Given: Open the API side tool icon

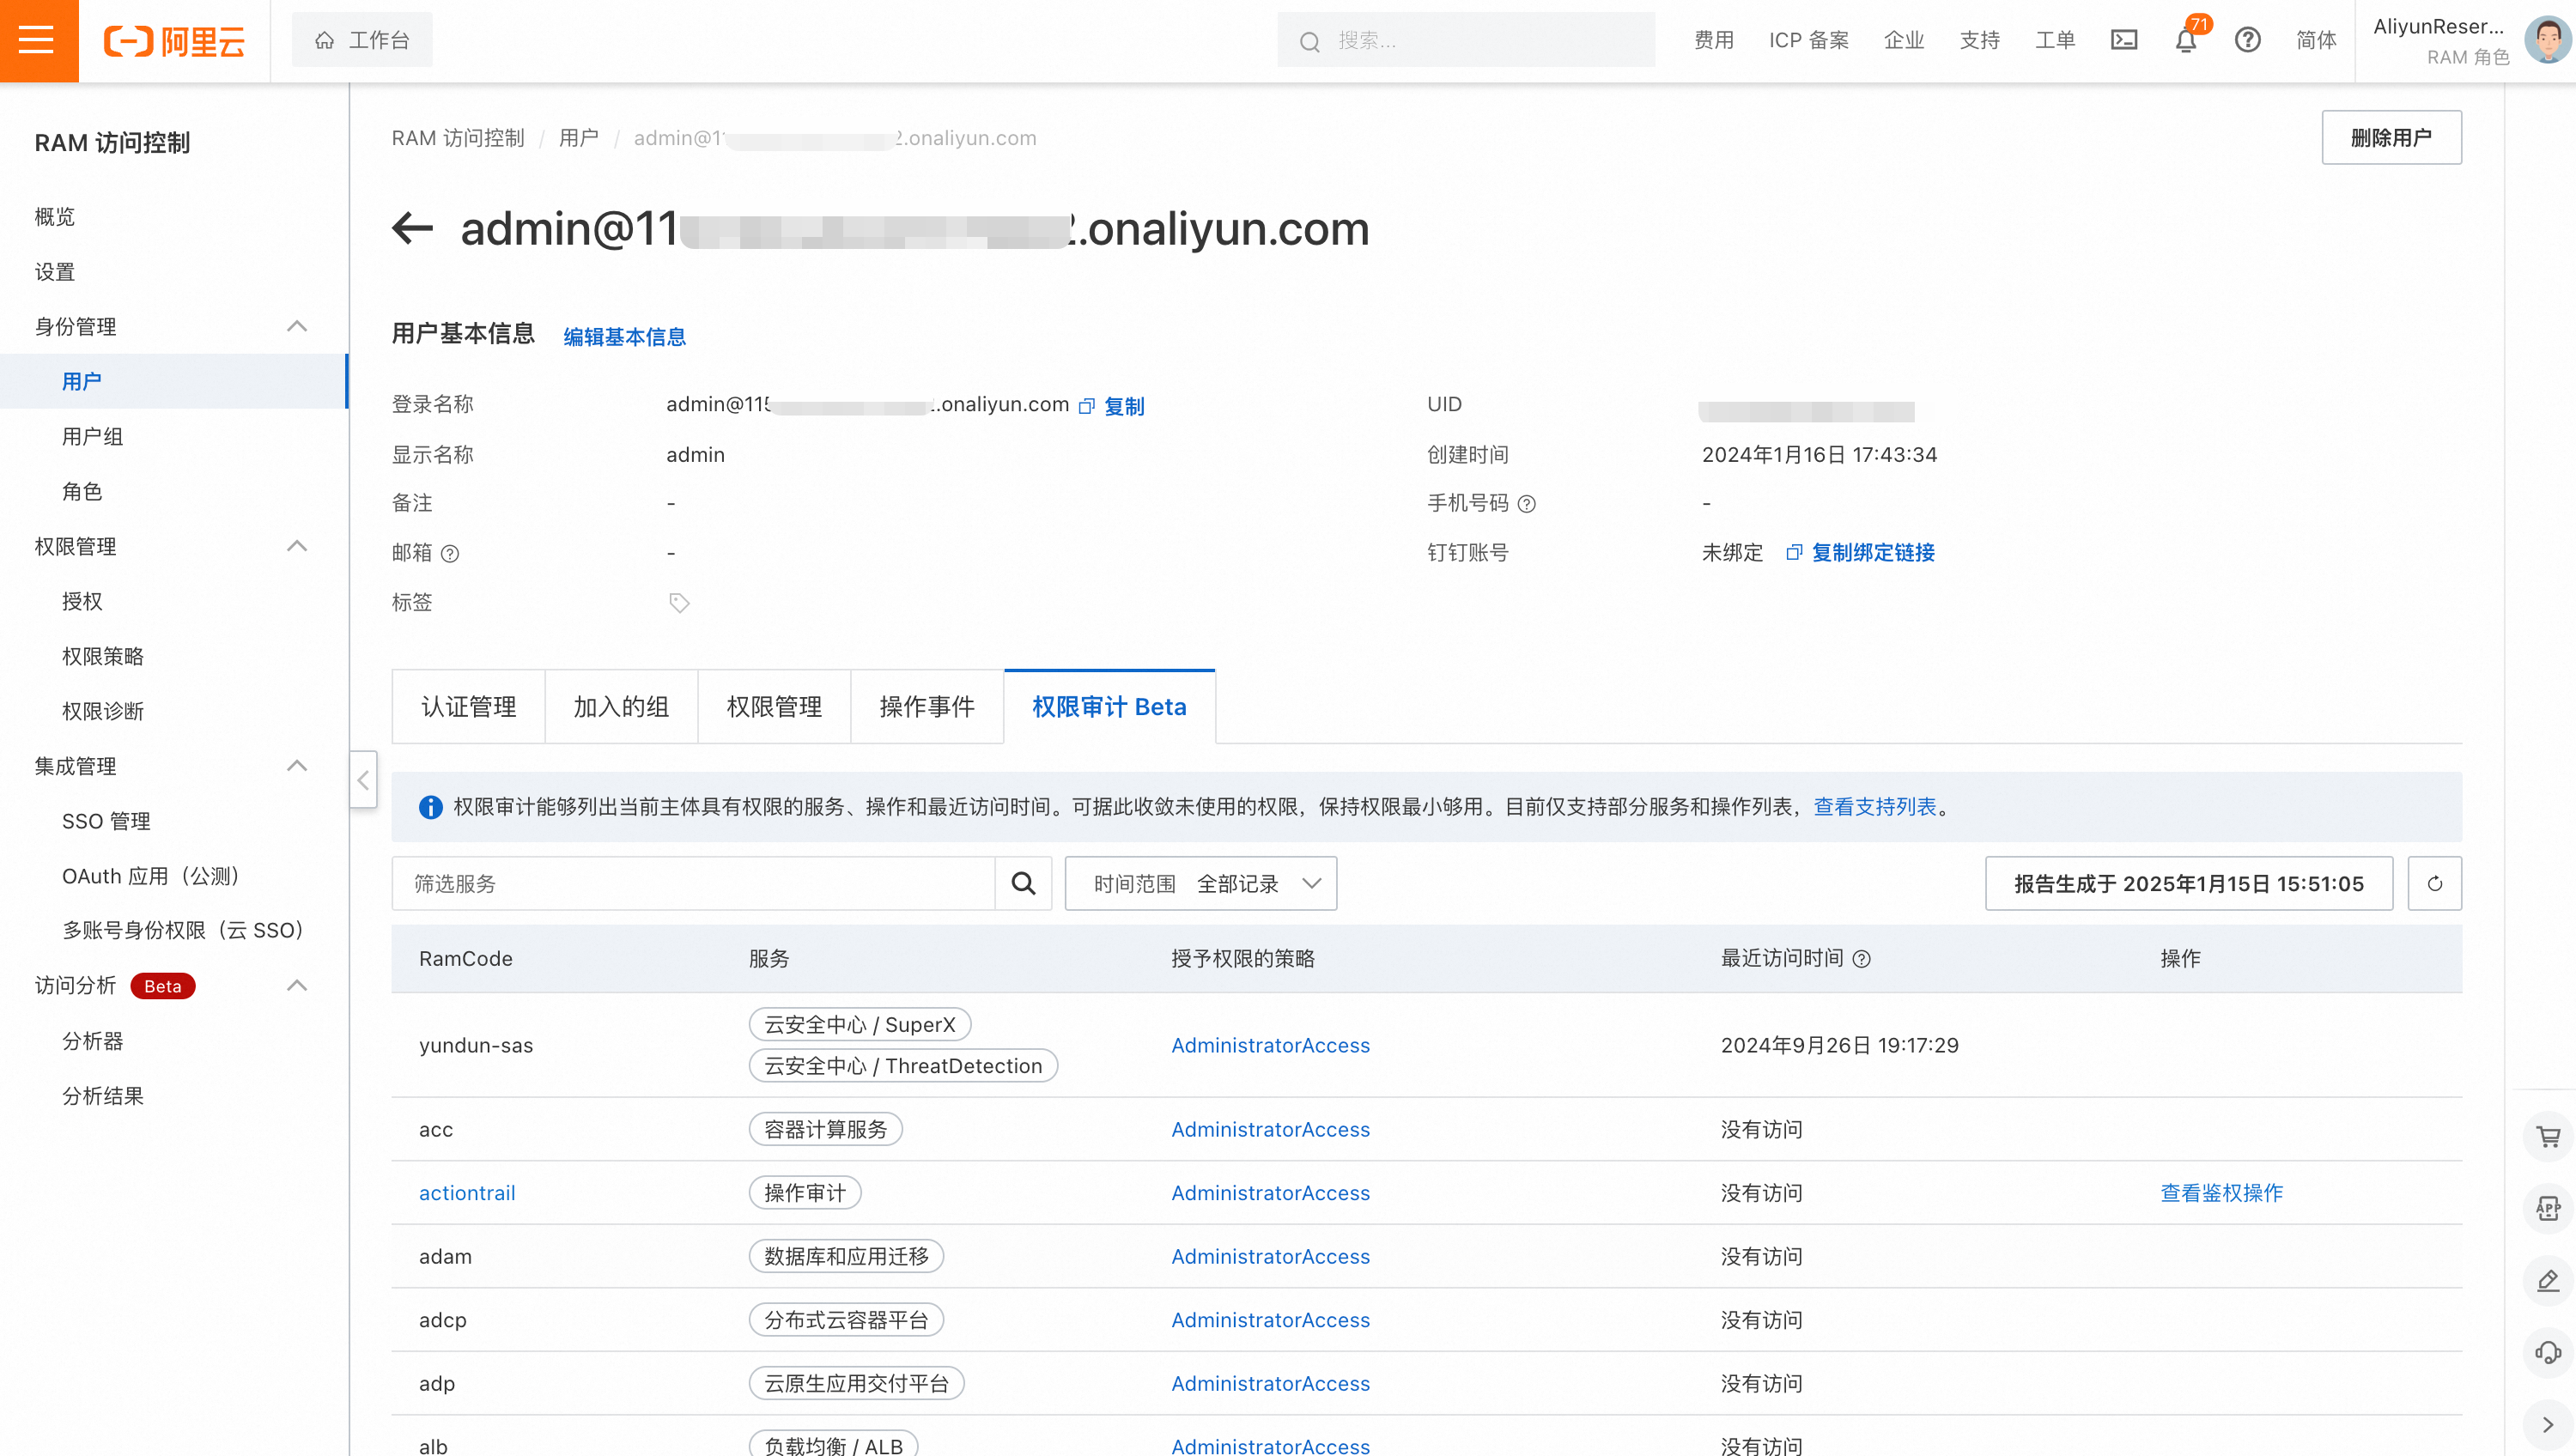Looking at the screenshot, I should (x=2548, y=1209).
